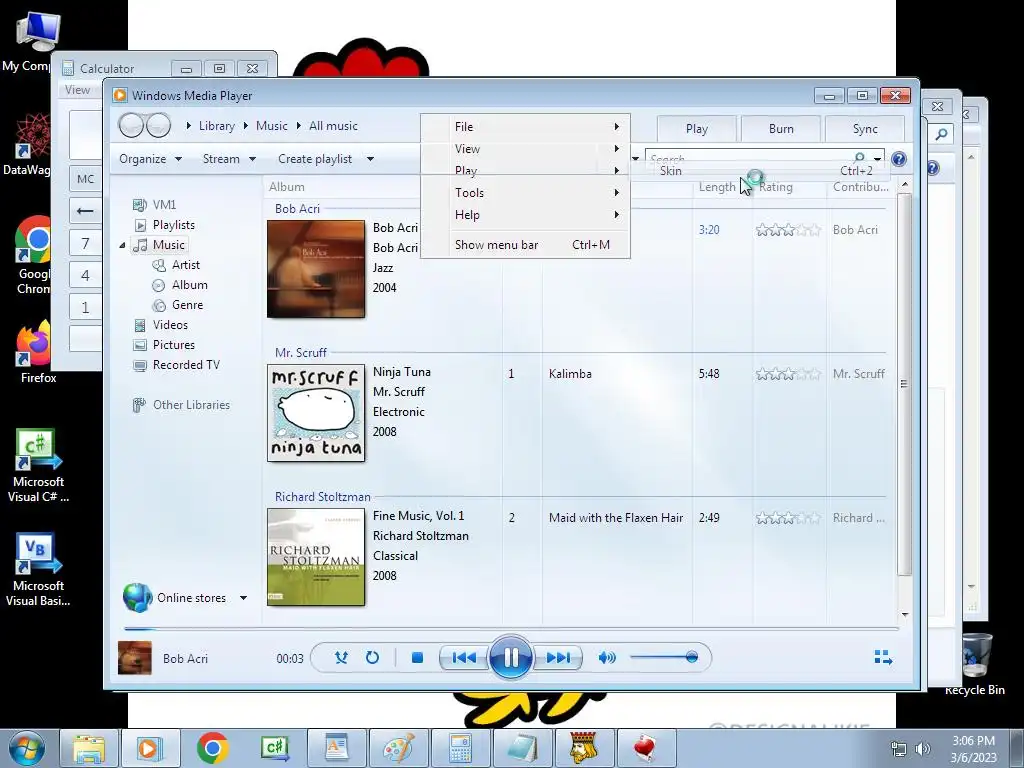This screenshot has height=768, width=1024.
Task: Open Calculator from the taskbar
Action: pyautogui.click(x=460, y=748)
